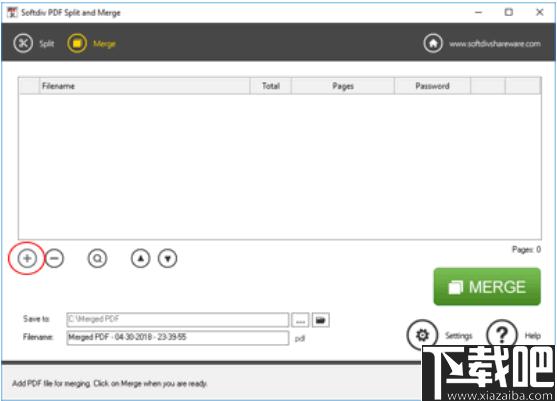Open the preview magnifier icon

[97, 258]
